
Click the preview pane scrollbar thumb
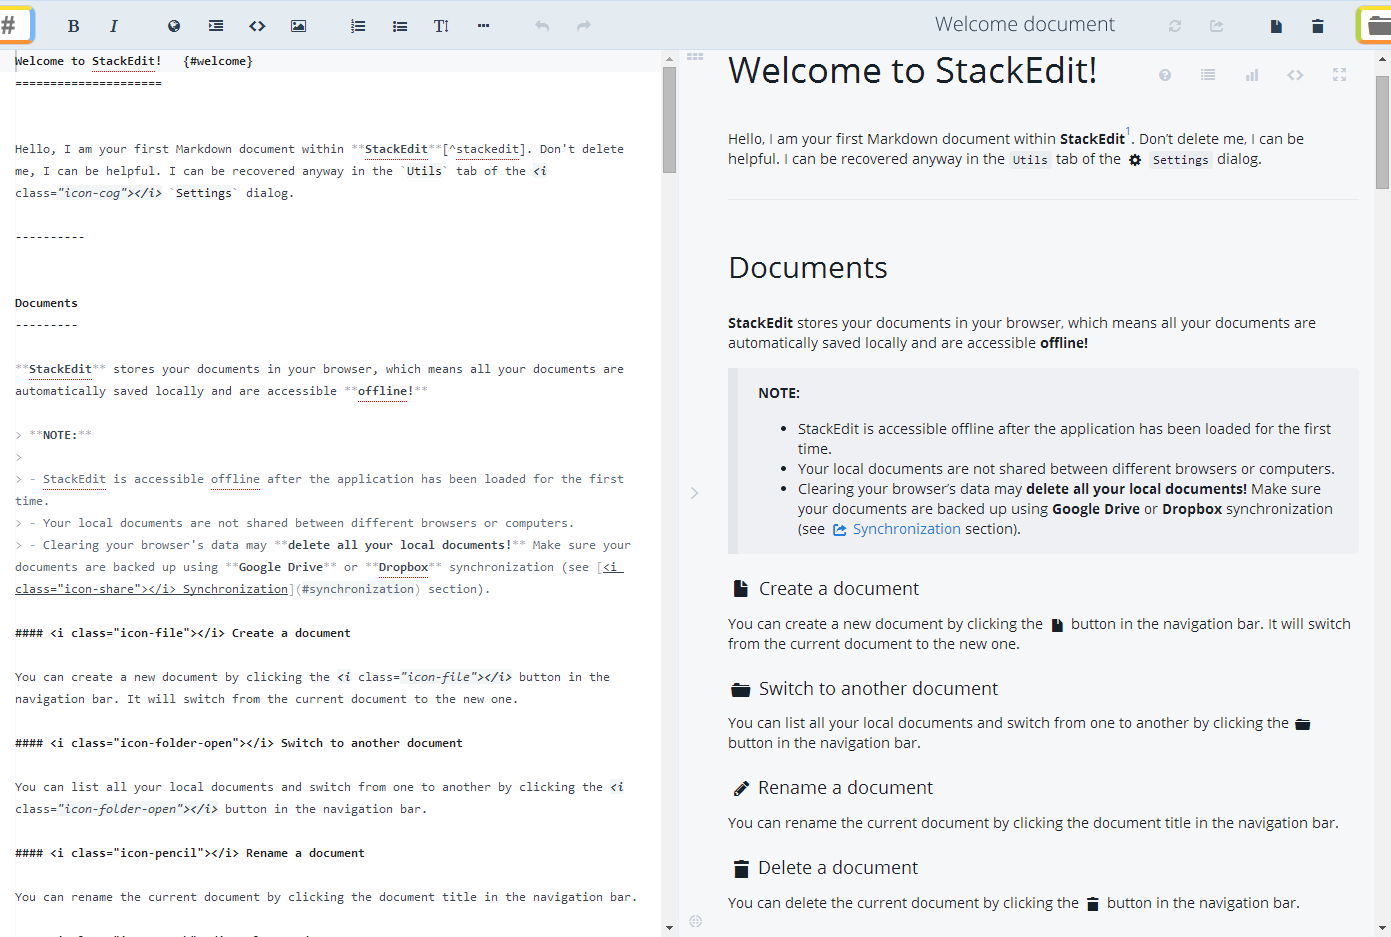[1382, 132]
